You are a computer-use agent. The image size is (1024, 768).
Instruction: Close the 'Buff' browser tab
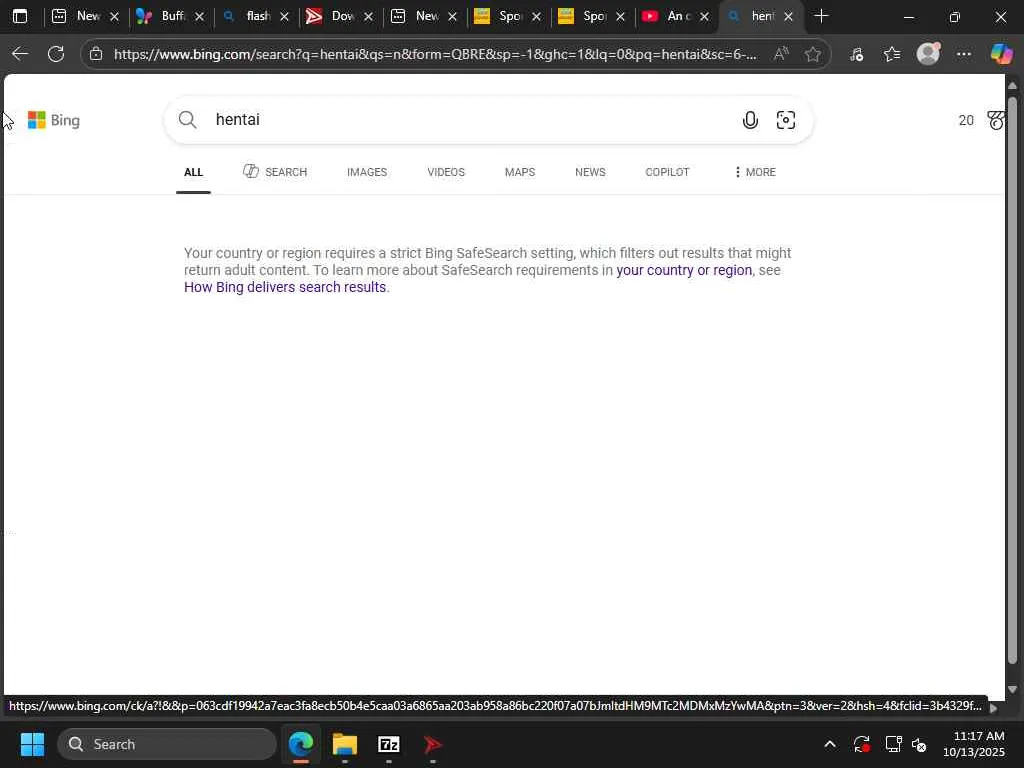click(199, 16)
